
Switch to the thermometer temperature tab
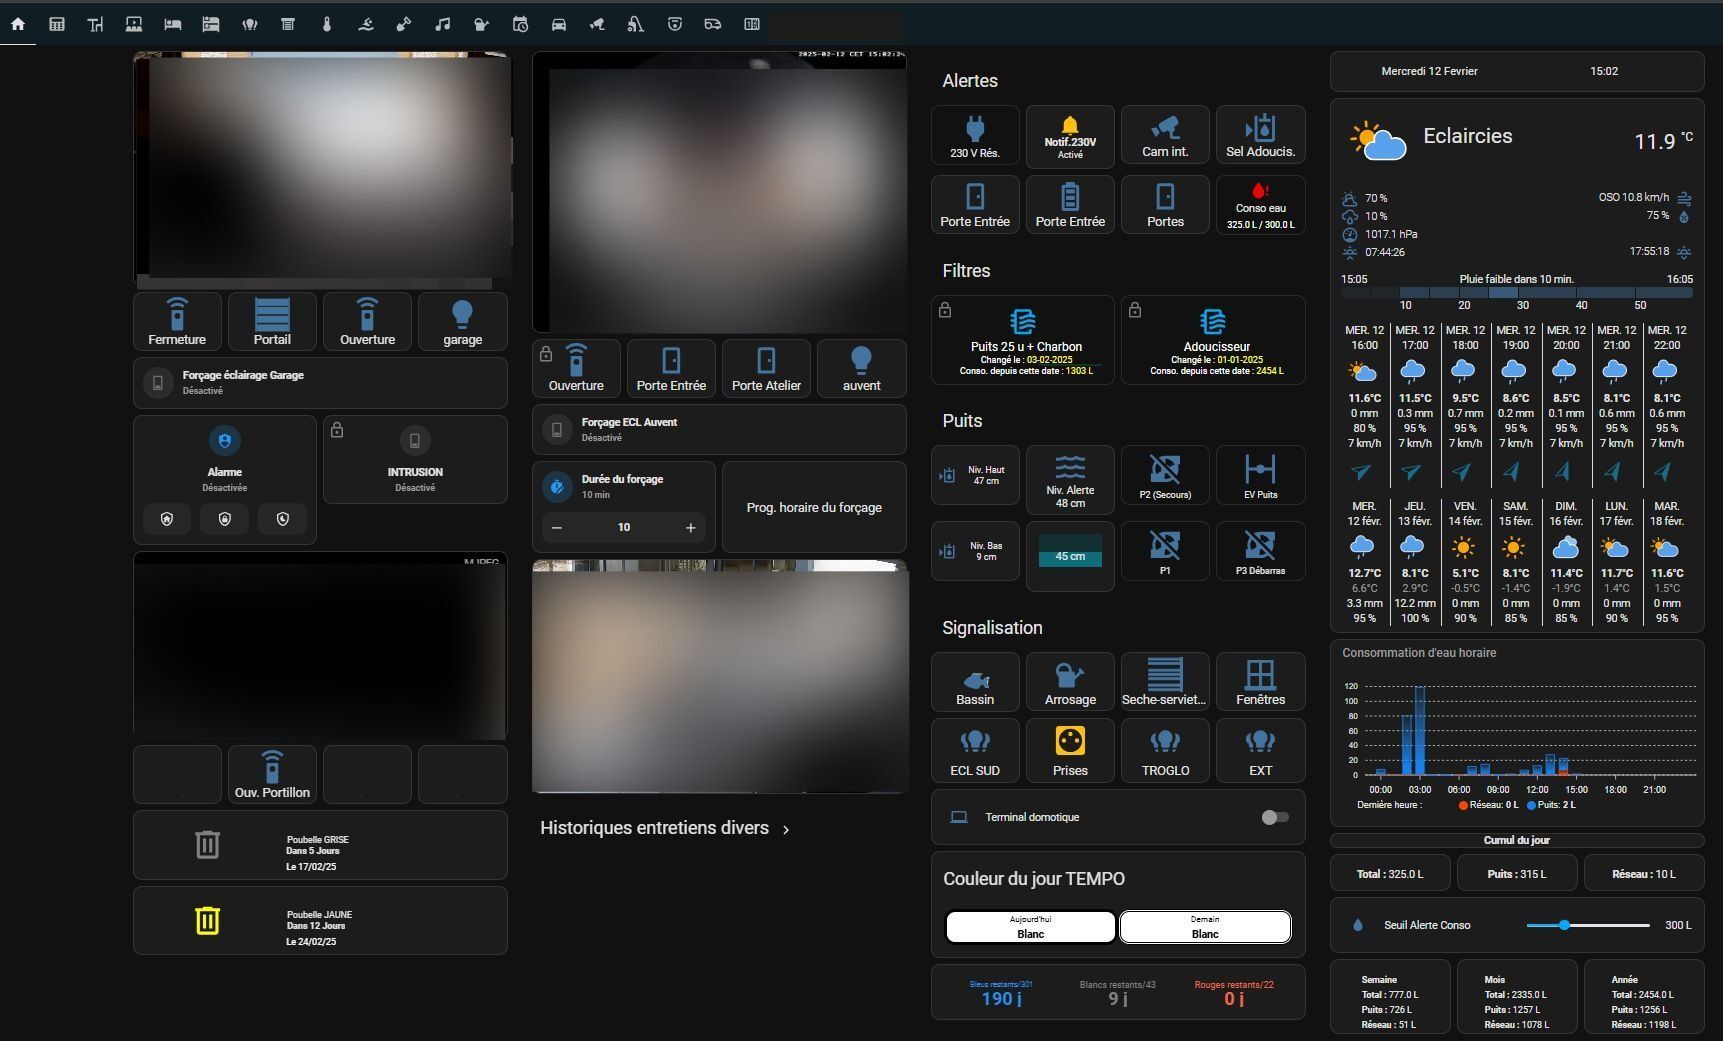(326, 24)
